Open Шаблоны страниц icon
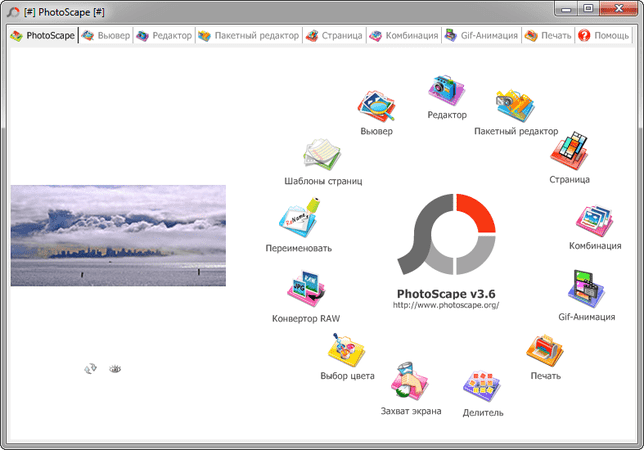 [322, 155]
